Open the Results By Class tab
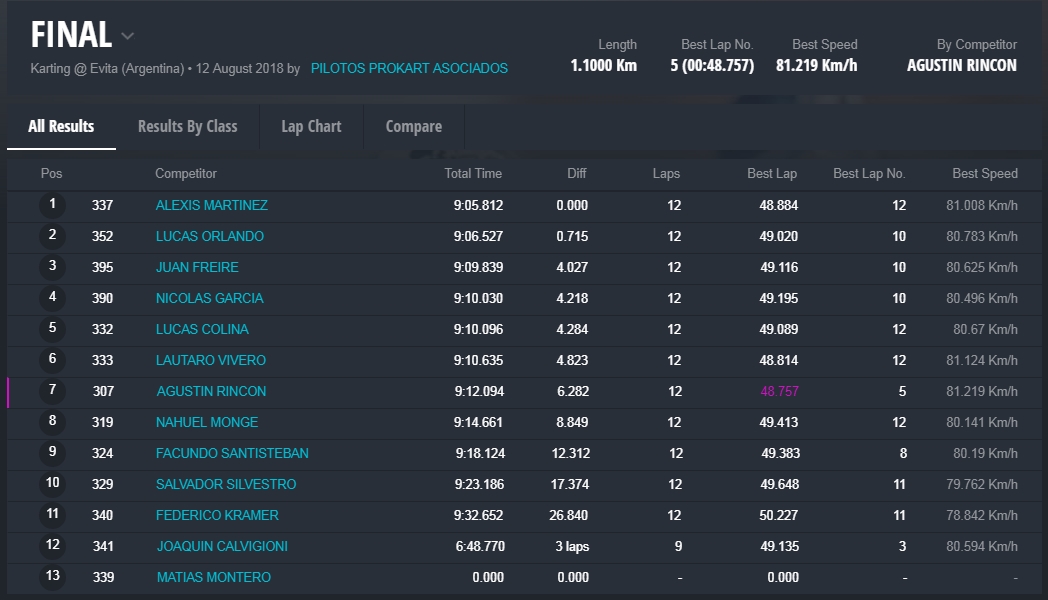The image size is (1048, 600). point(187,127)
